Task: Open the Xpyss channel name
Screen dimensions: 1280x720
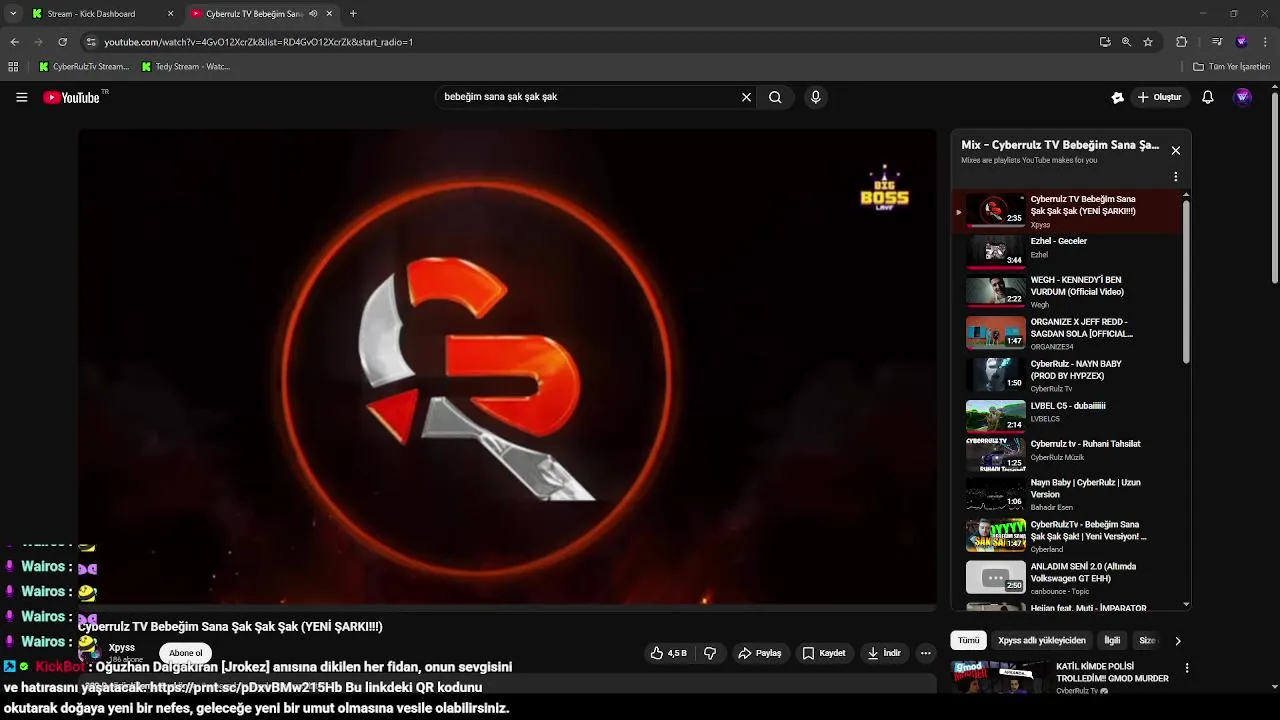Action: [x=121, y=648]
